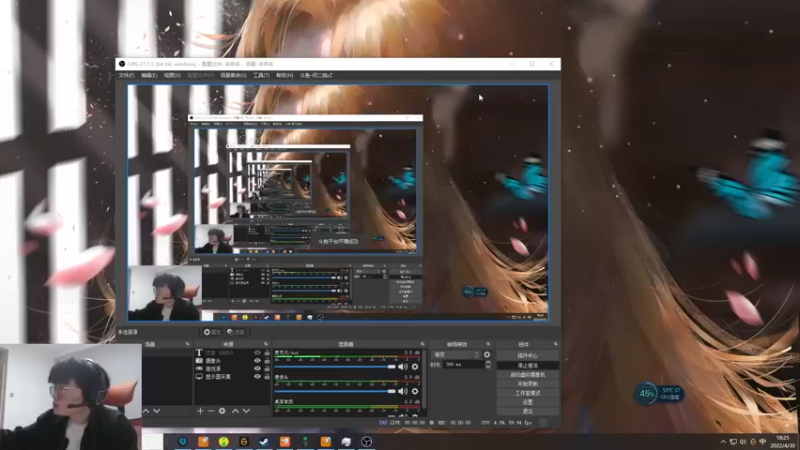Open transition properties gear icon
The width and height of the screenshot is (800, 450).
coord(487,355)
